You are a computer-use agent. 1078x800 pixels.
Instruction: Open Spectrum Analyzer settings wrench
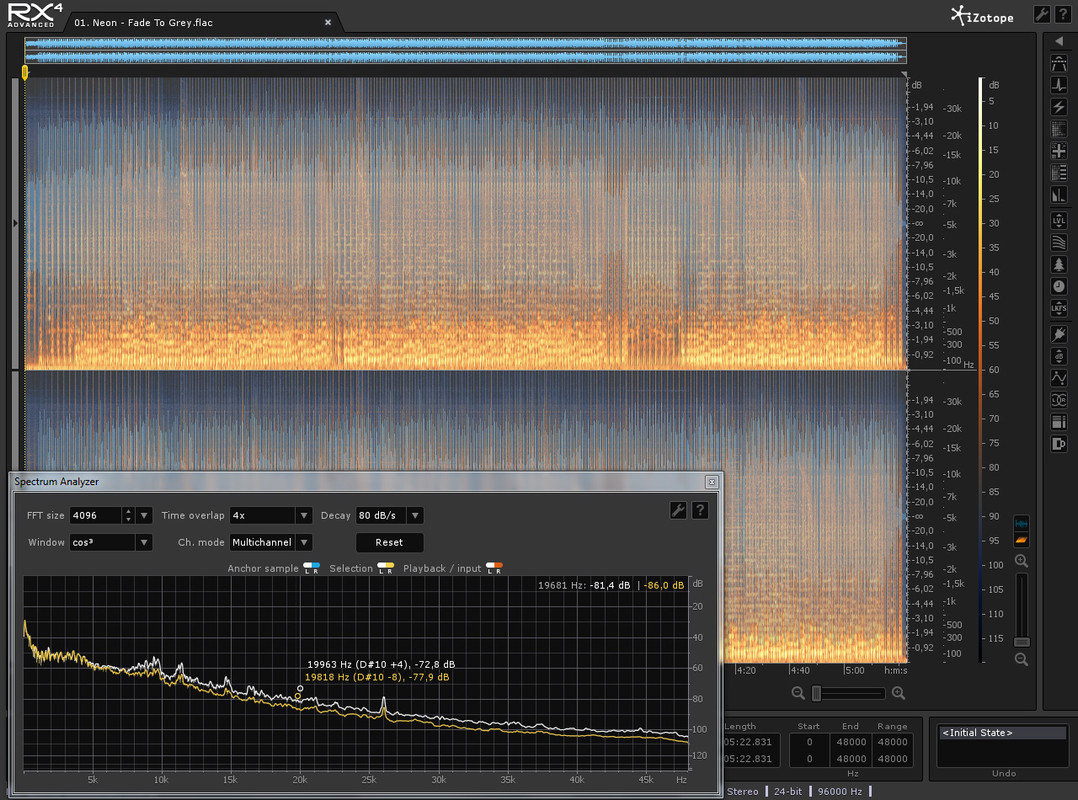678,510
